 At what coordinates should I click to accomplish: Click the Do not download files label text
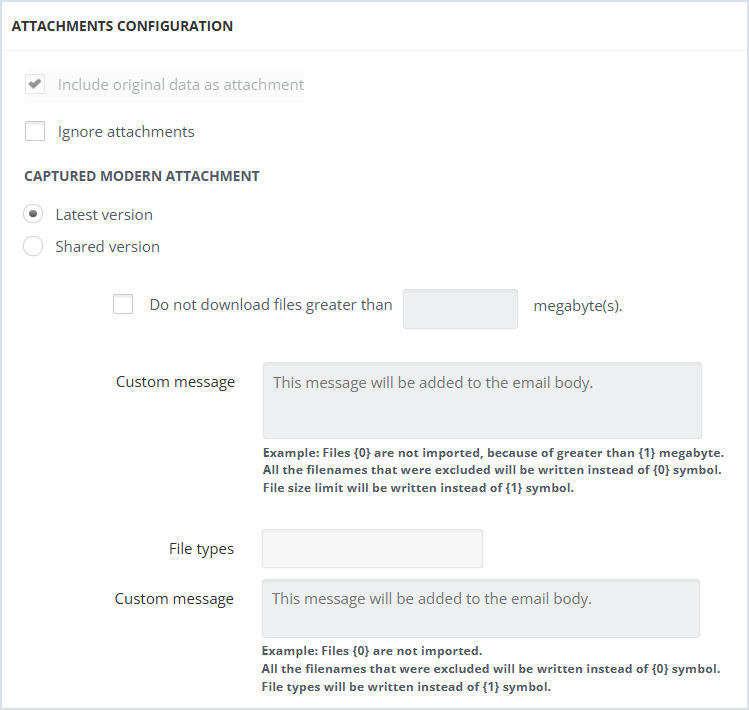coord(271,305)
